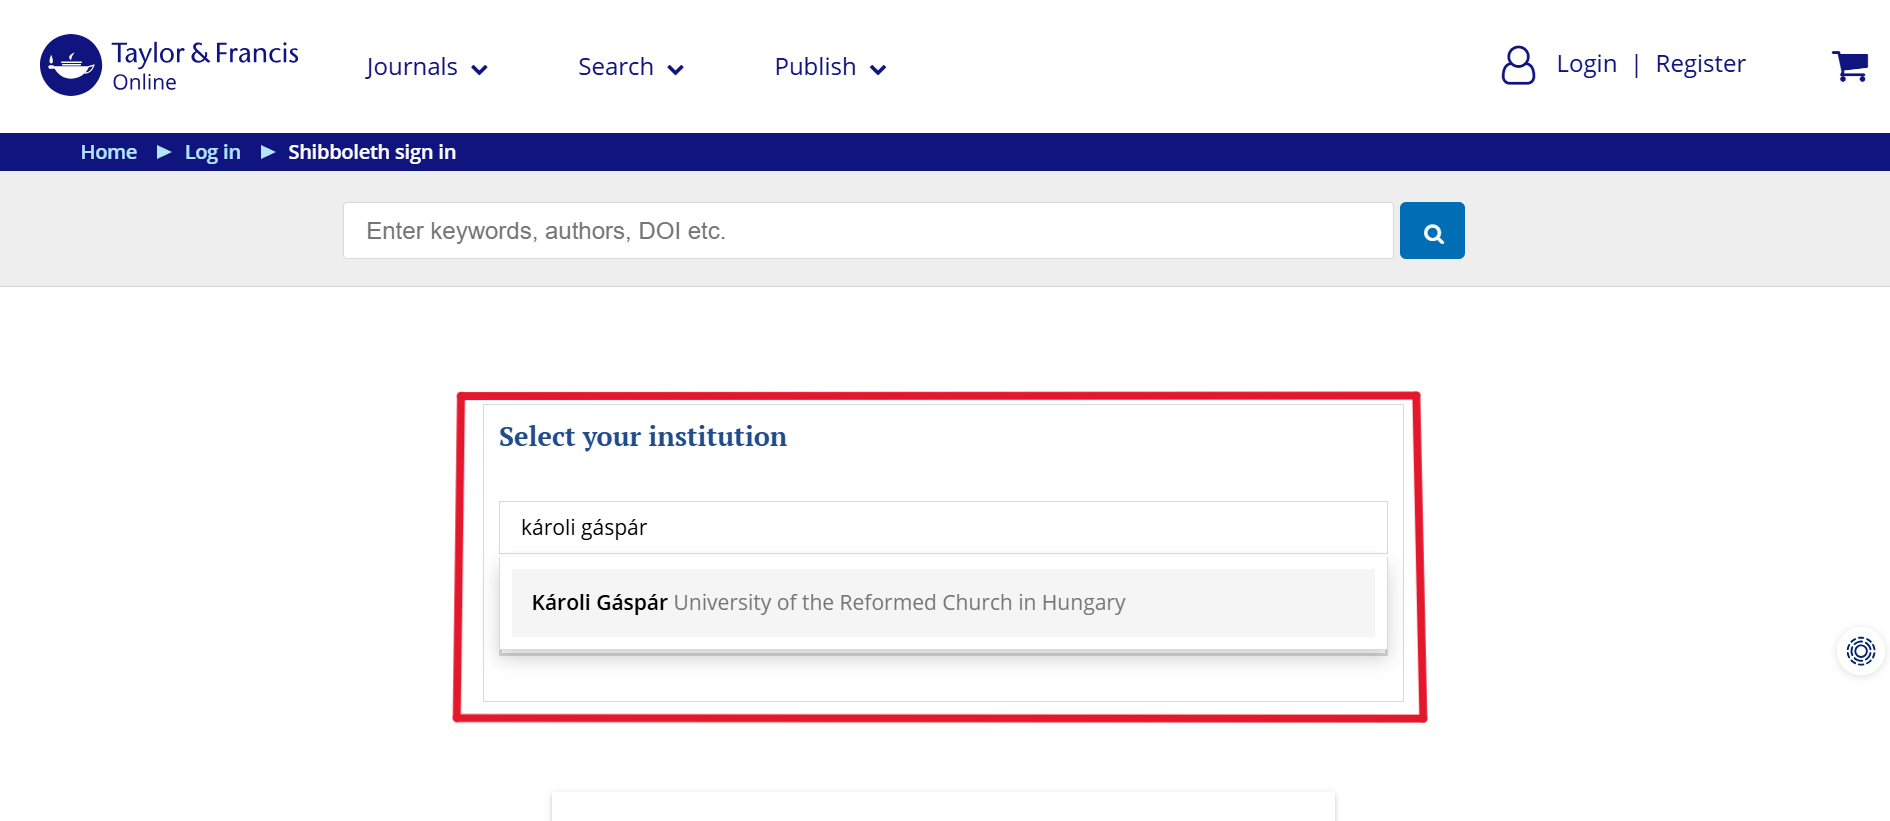Open the Journals menu label

click(x=411, y=67)
